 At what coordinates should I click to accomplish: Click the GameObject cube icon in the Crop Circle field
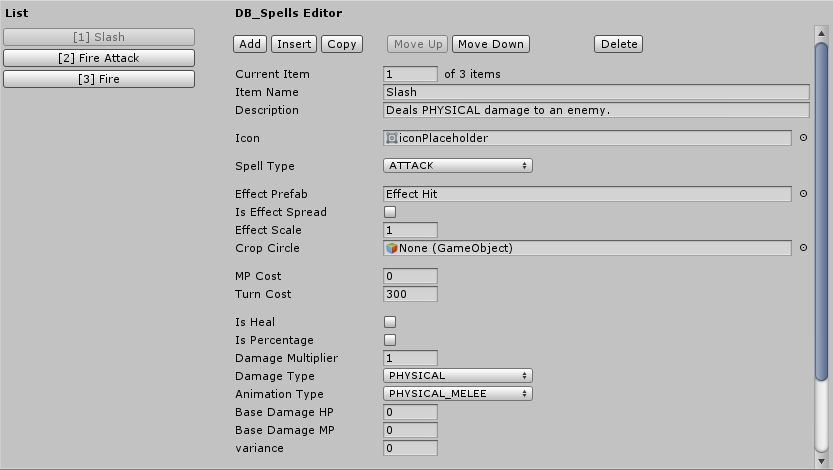pyautogui.click(x=392, y=248)
